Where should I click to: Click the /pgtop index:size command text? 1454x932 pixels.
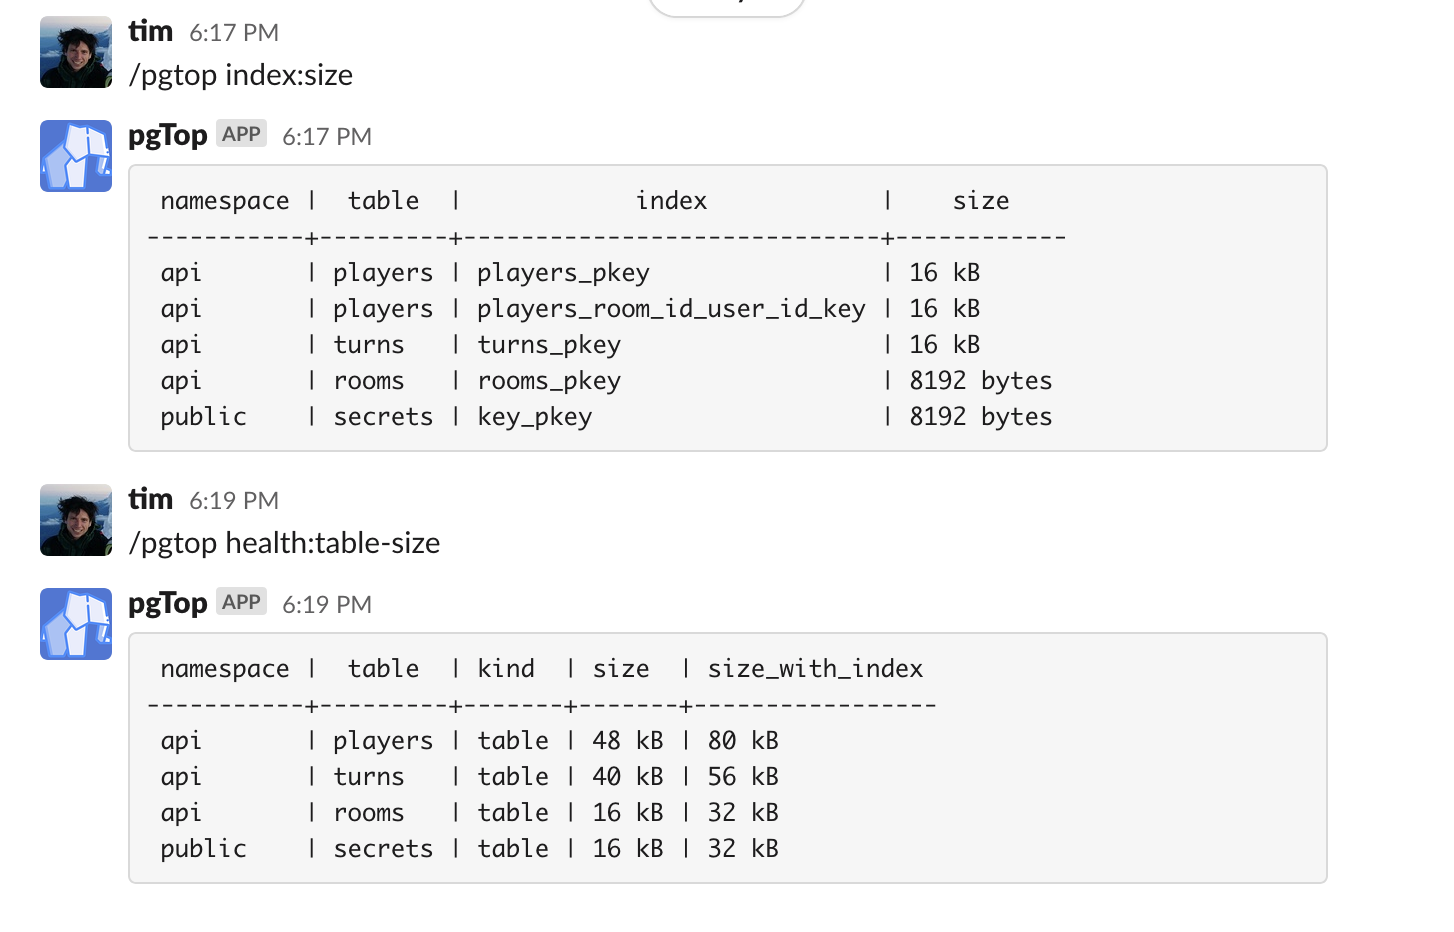[x=241, y=75]
